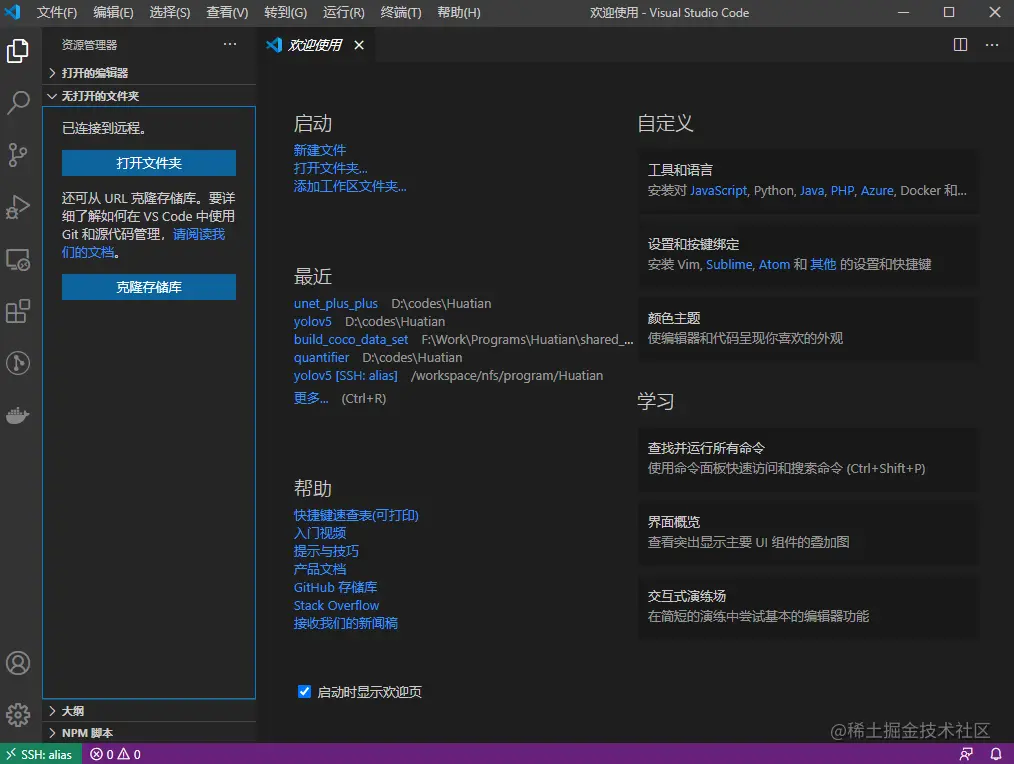Open the 文件(F) menu
1014x764 pixels.
coord(57,12)
